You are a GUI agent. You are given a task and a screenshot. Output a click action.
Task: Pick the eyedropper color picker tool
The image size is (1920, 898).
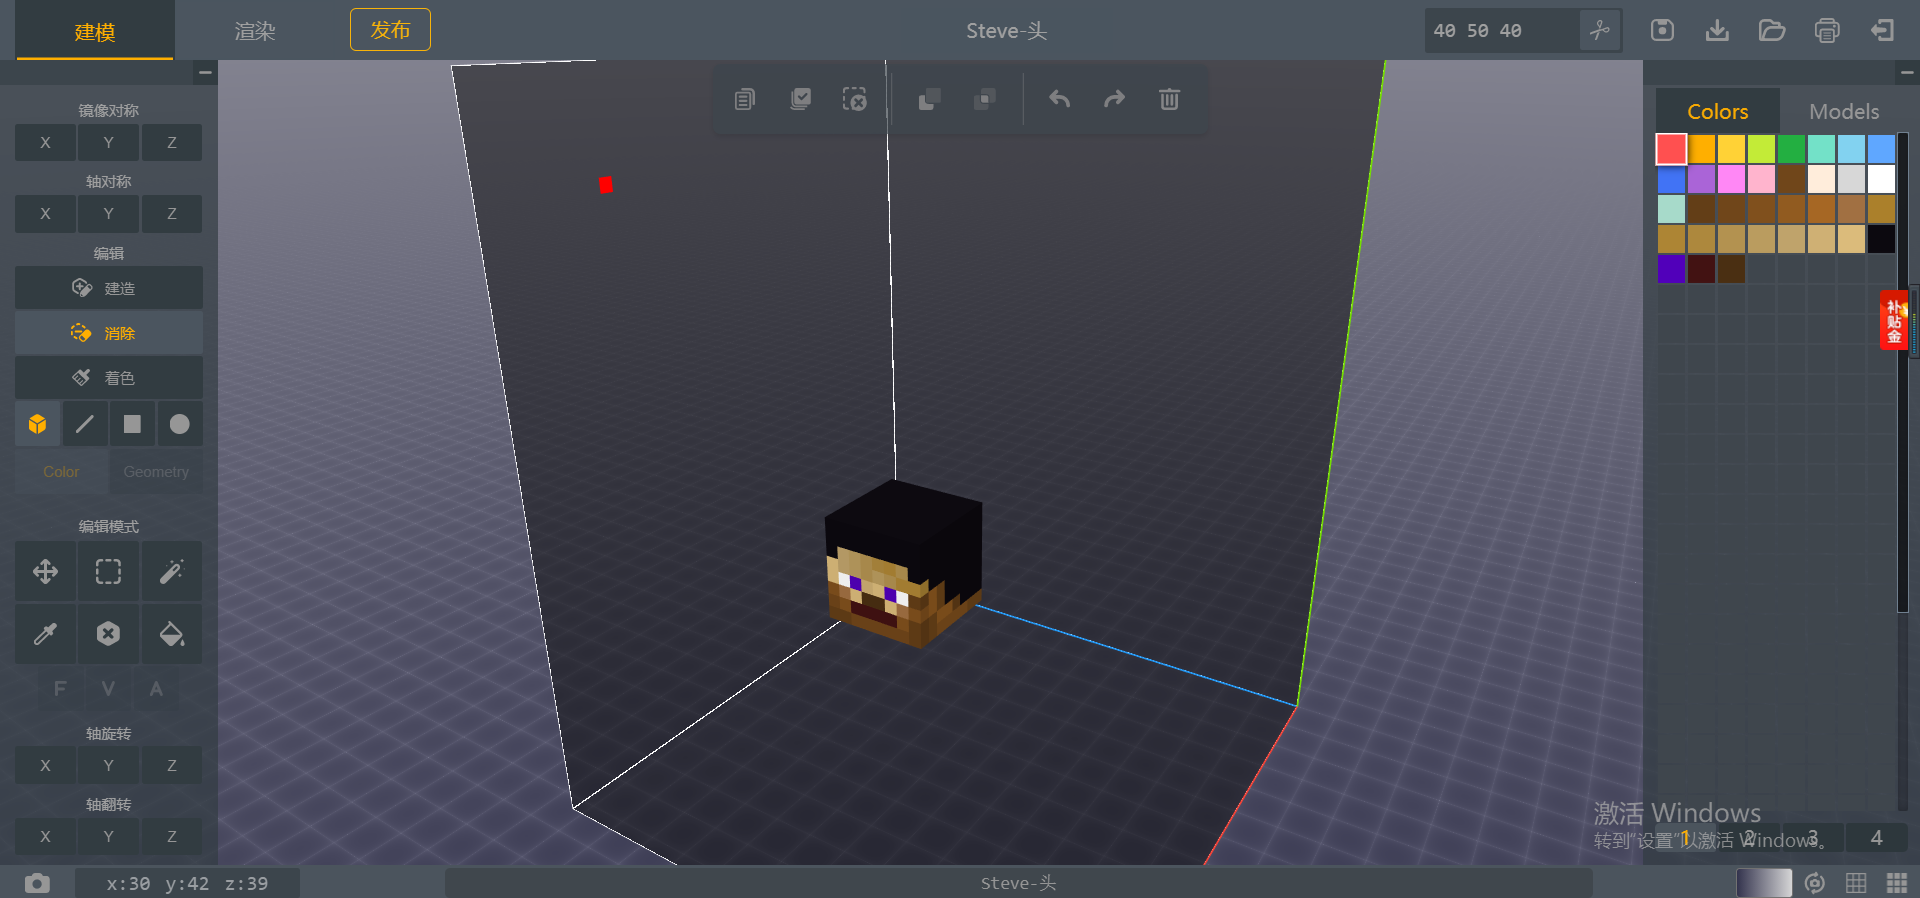coord(45,634)
